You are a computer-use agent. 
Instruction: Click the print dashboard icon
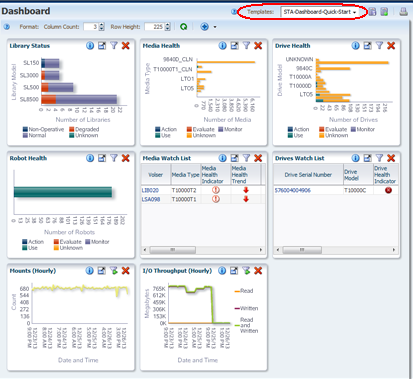403,12
